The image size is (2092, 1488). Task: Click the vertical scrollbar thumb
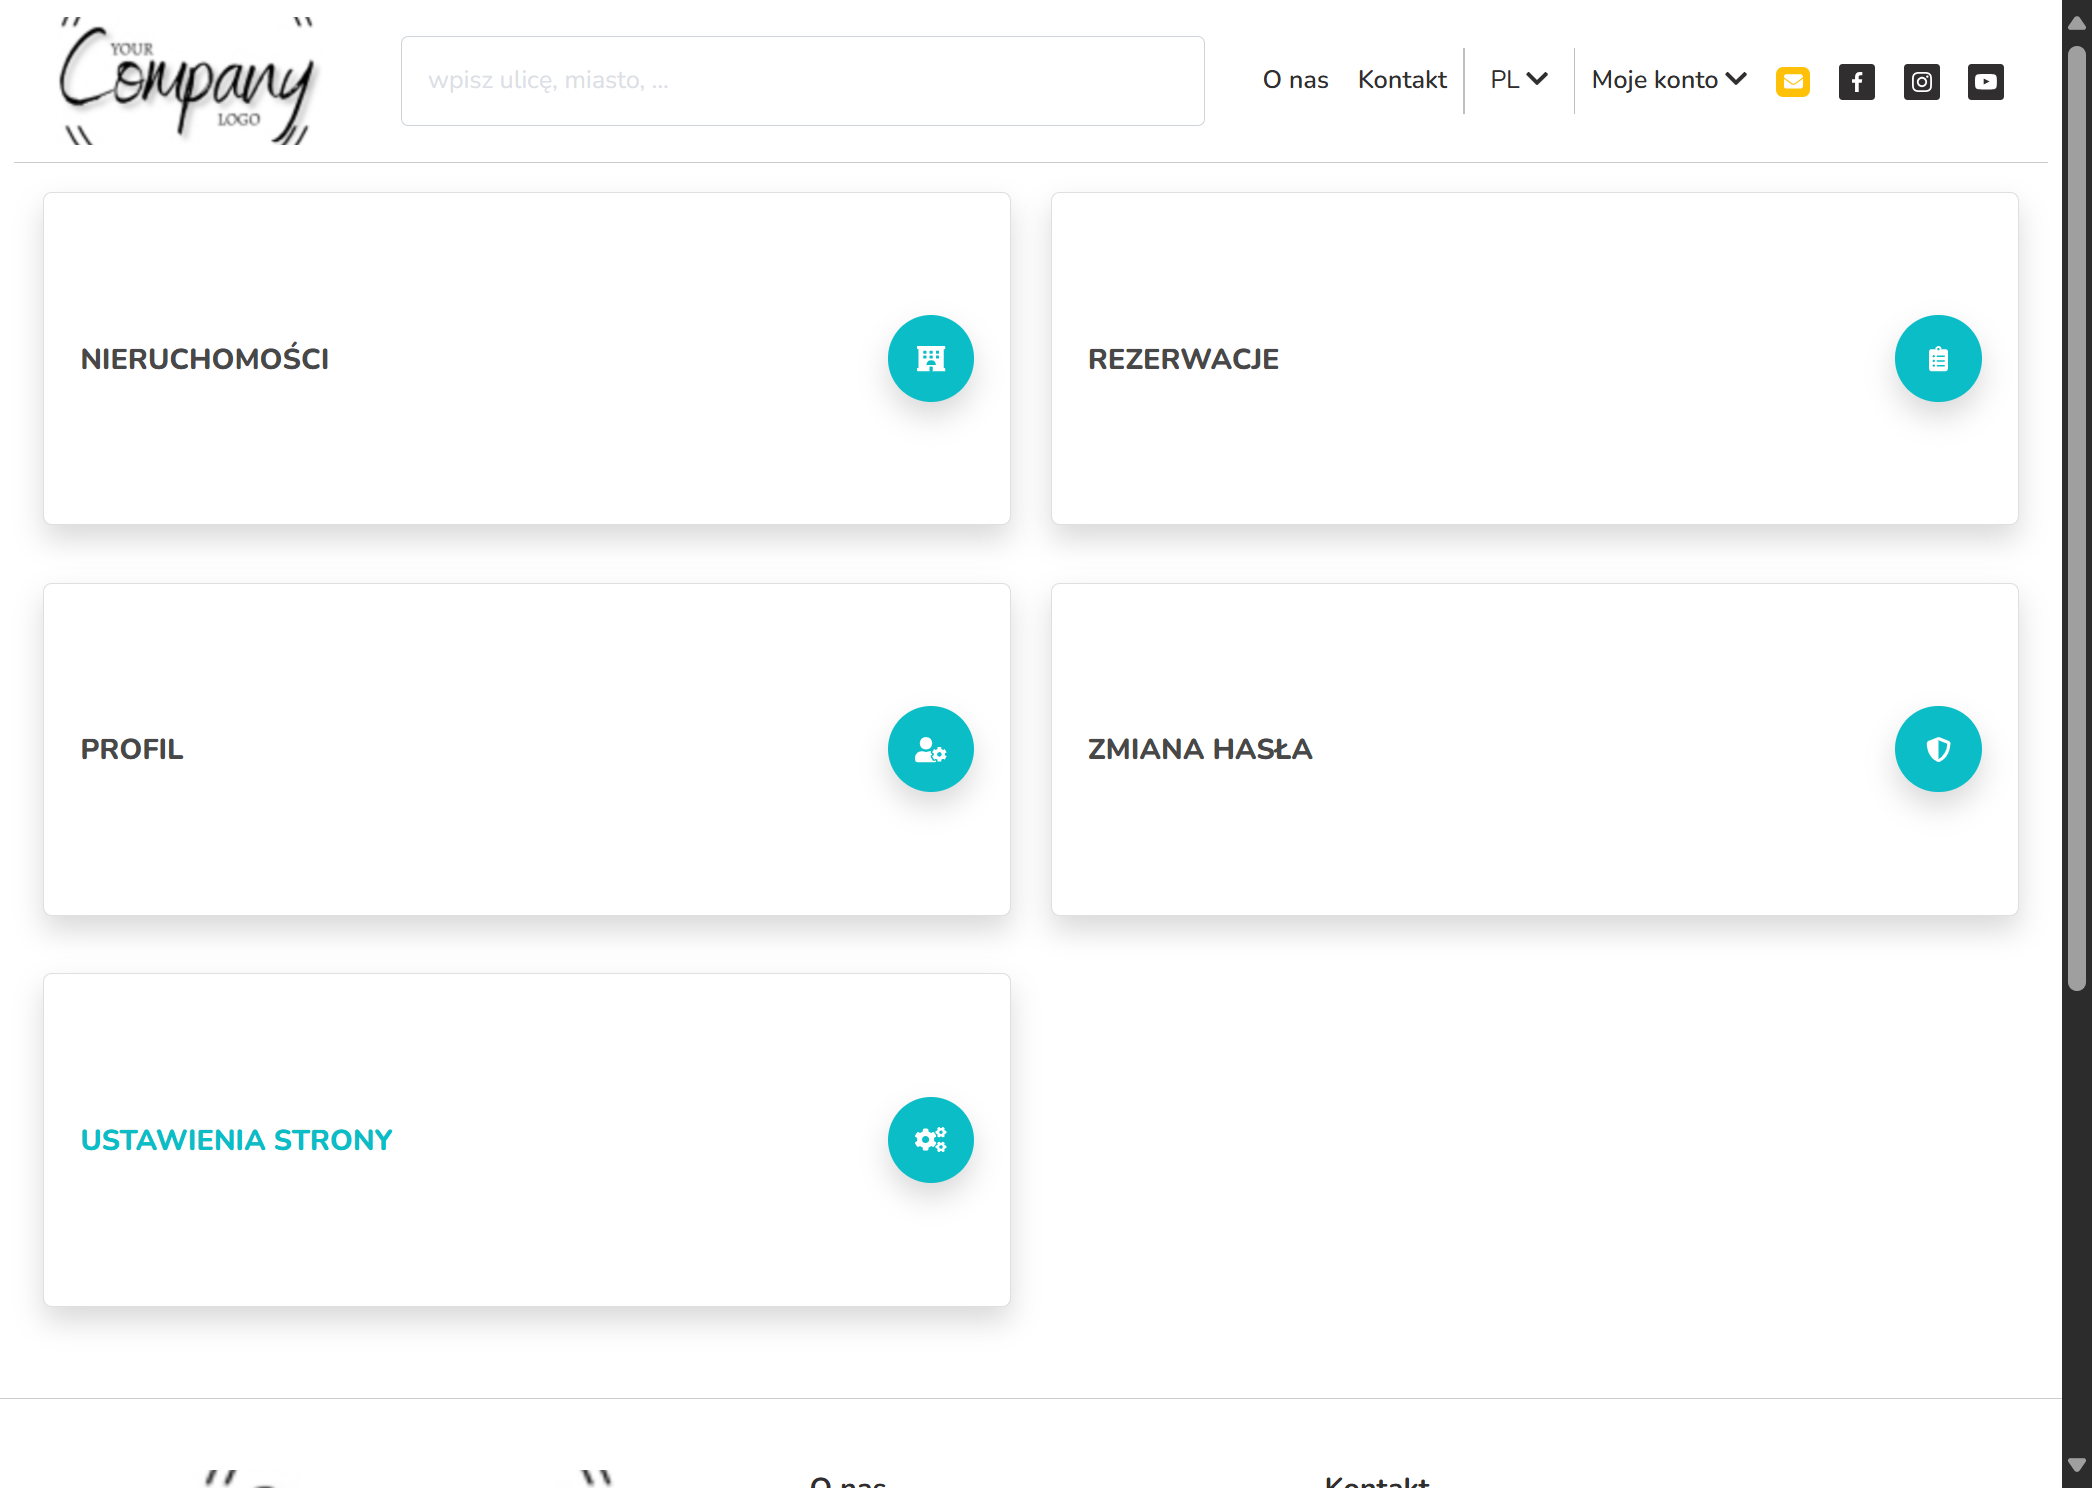(2077, 518)
